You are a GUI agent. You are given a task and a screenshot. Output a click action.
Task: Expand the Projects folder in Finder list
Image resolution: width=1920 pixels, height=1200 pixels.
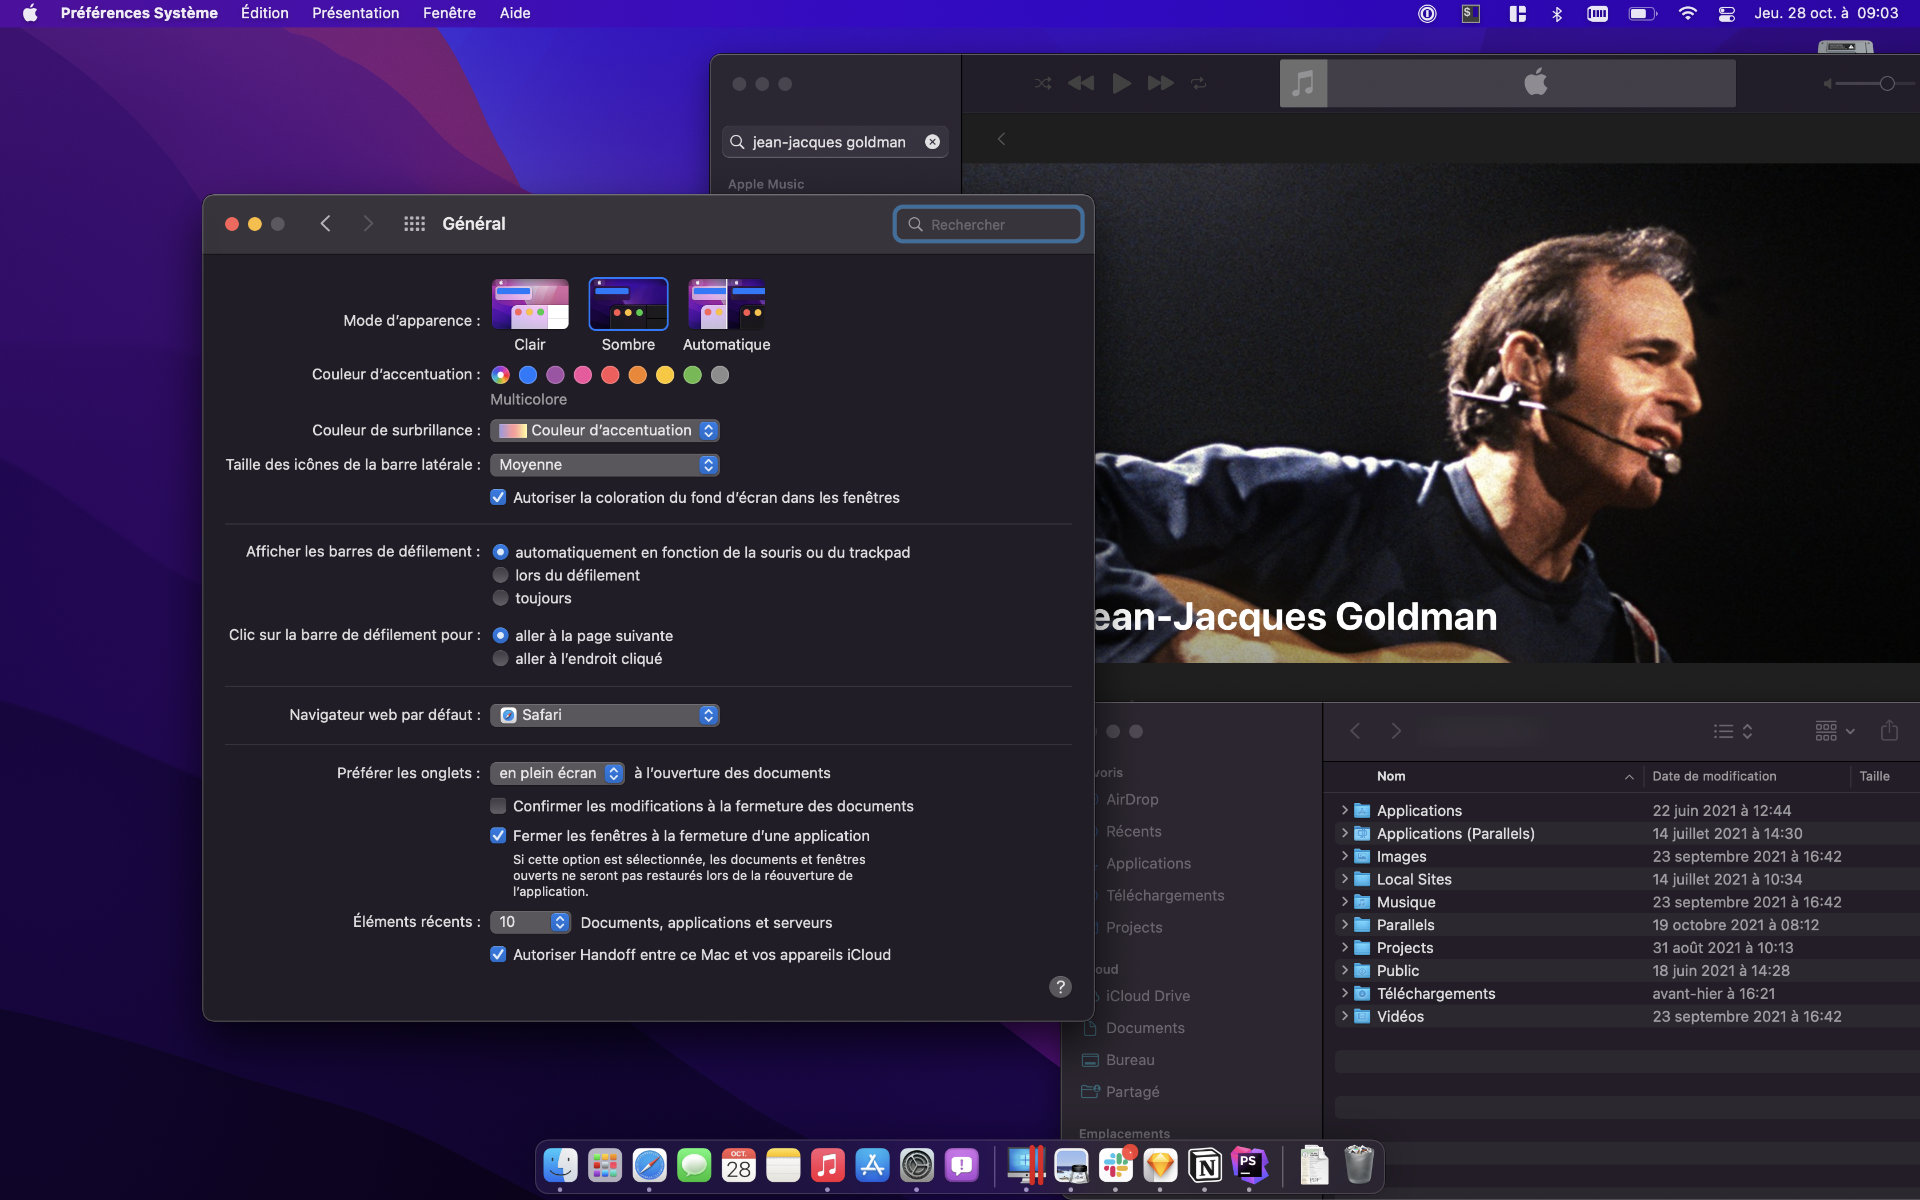coord(1345,947)
